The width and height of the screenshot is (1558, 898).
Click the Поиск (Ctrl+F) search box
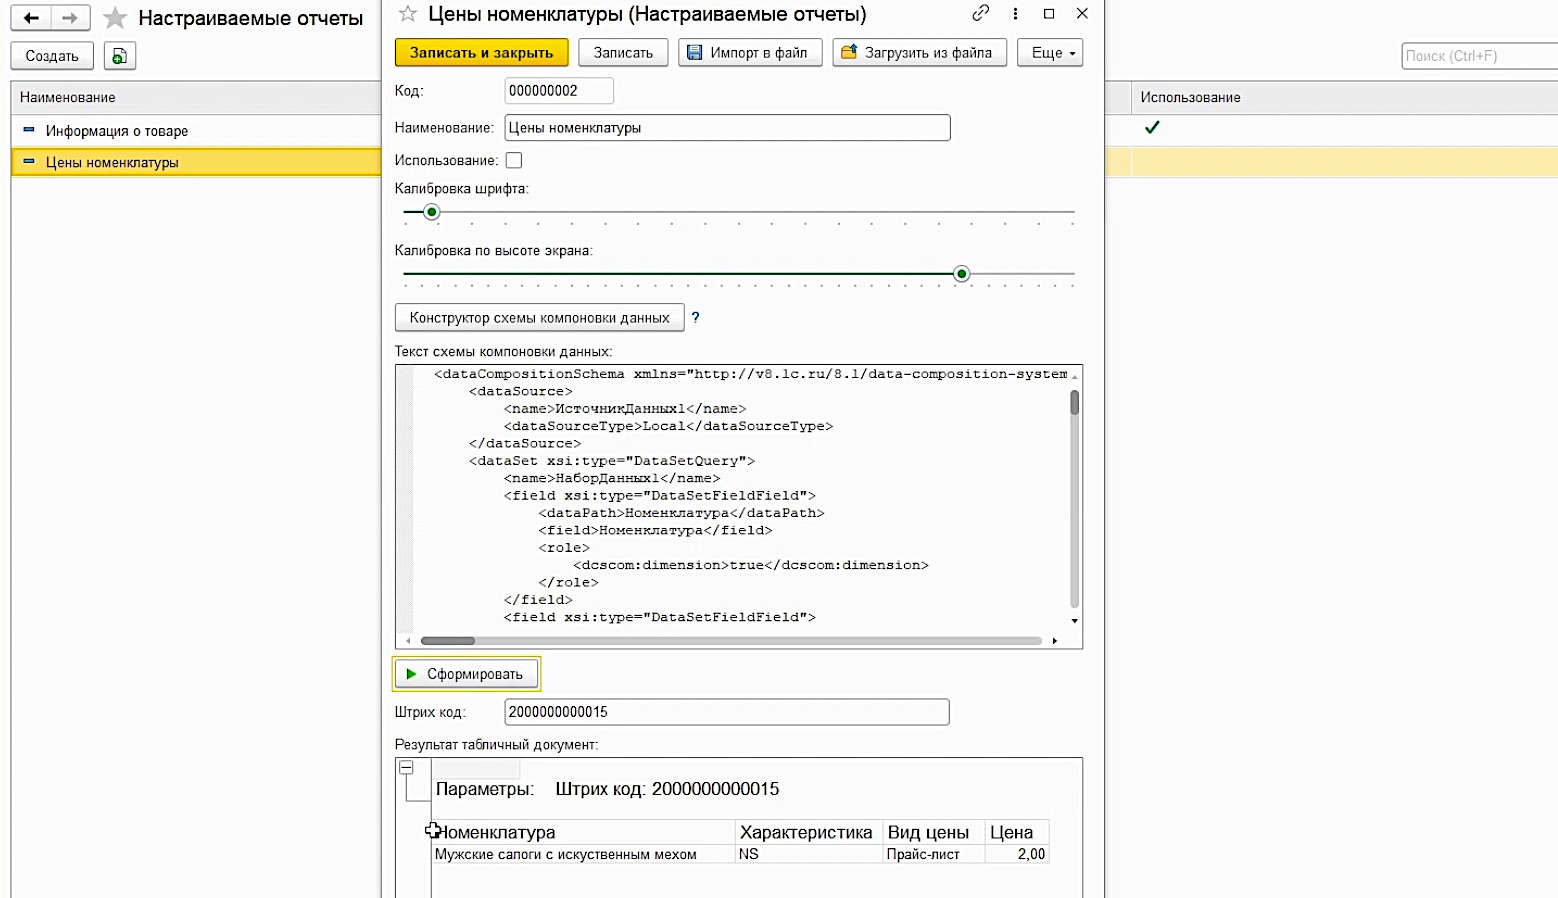pos(1479,56)
